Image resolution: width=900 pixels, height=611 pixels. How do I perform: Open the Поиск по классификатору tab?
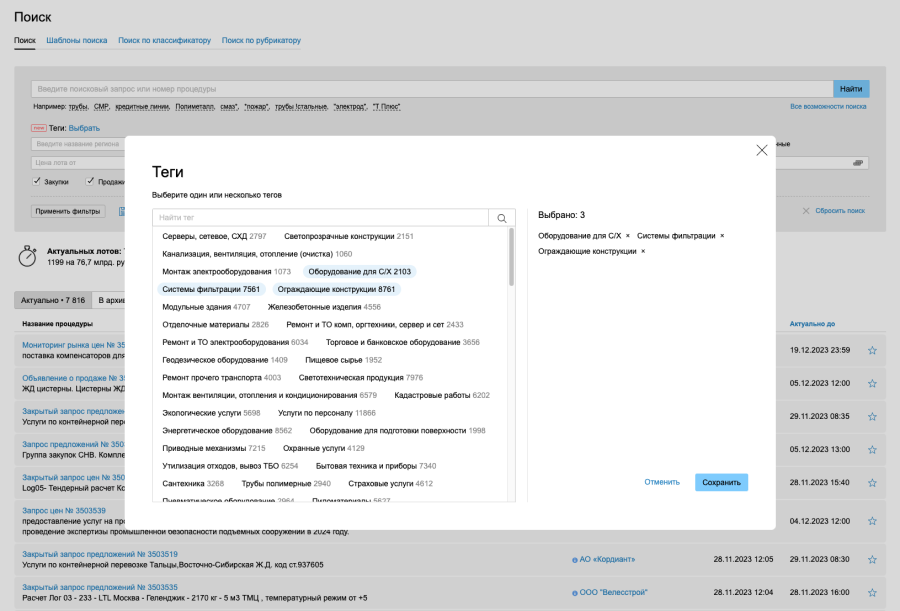[x=164, y=41]
